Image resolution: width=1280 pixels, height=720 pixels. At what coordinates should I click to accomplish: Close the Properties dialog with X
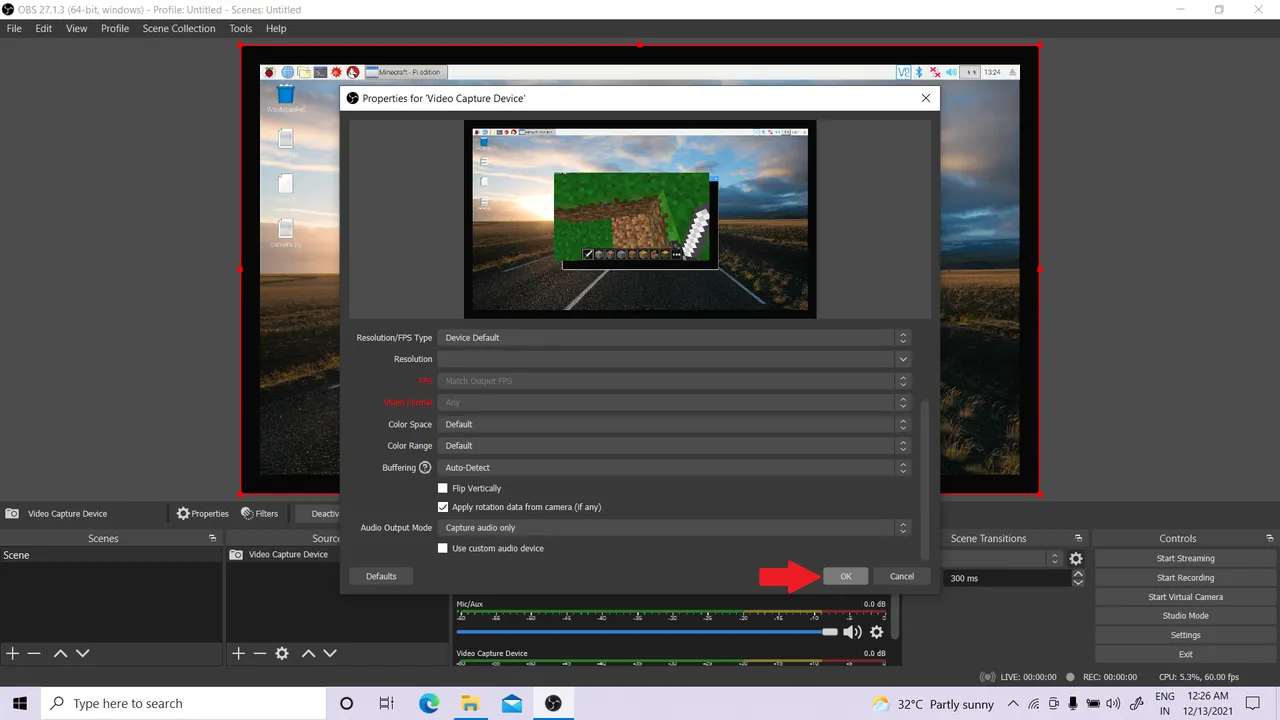click(x=925, y=98)
